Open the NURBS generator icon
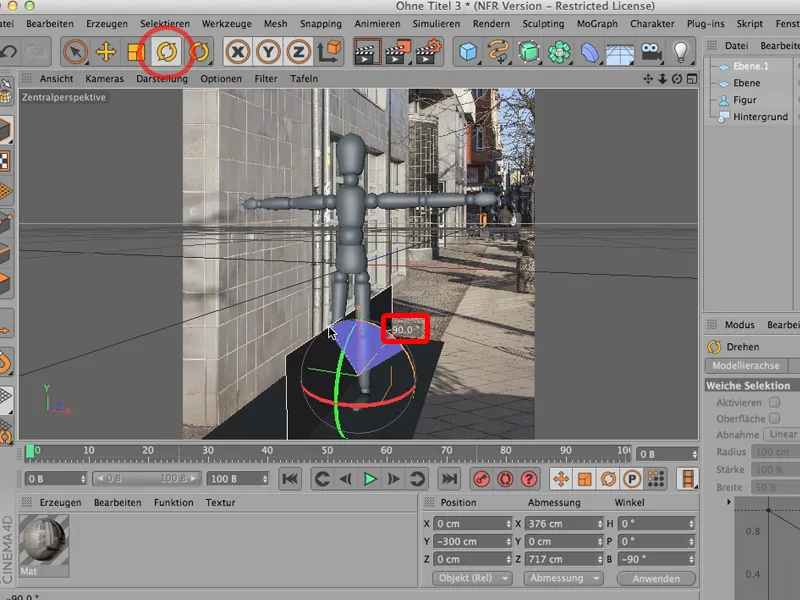The height and width of the screenshot is (600, 800). pyautogui.click(x=529, y=52)
